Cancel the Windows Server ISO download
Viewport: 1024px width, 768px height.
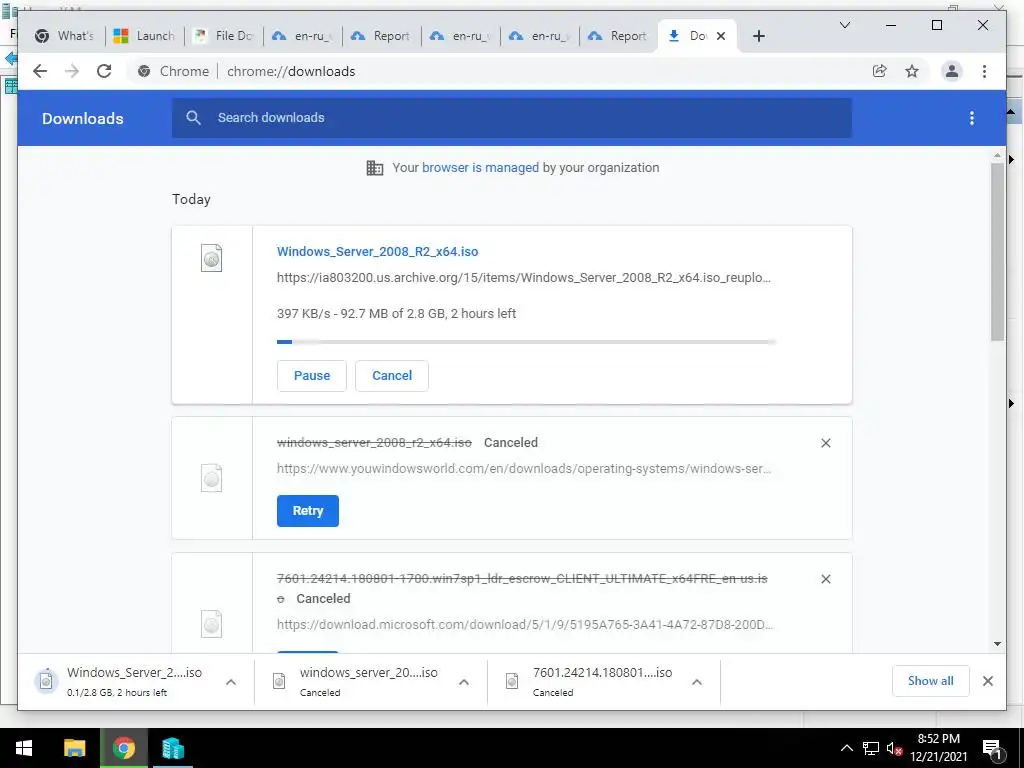tap(392, 376)
